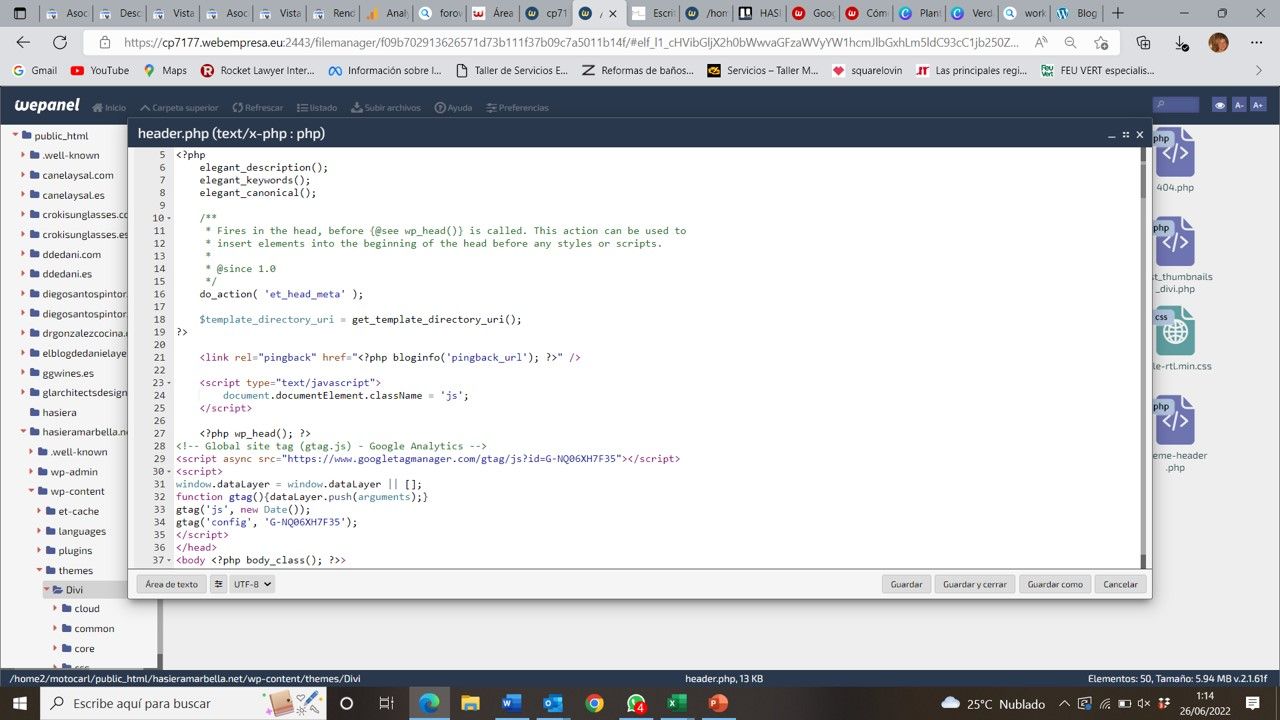Viewport: 1280px width, 720px height.
Task: Open Word from the Windows taskbar
Action: point(511,703)
